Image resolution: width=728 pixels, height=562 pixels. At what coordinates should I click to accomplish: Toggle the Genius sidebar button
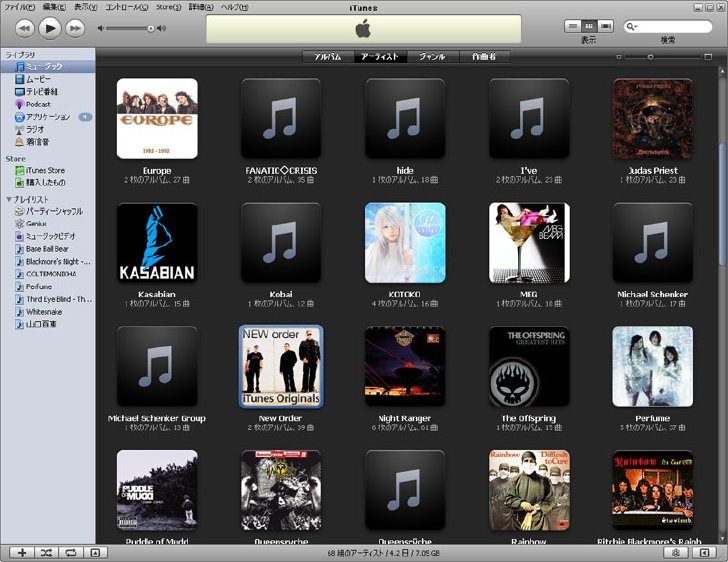point(705,553)
